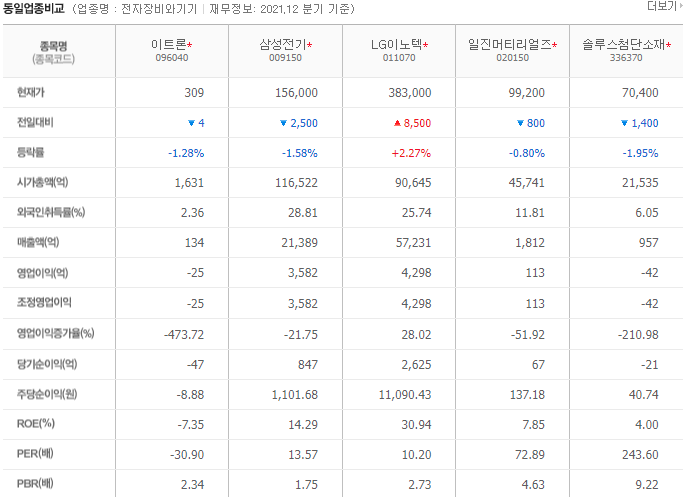Click the 영업이익증가율(%) row label

click(55, 333)
